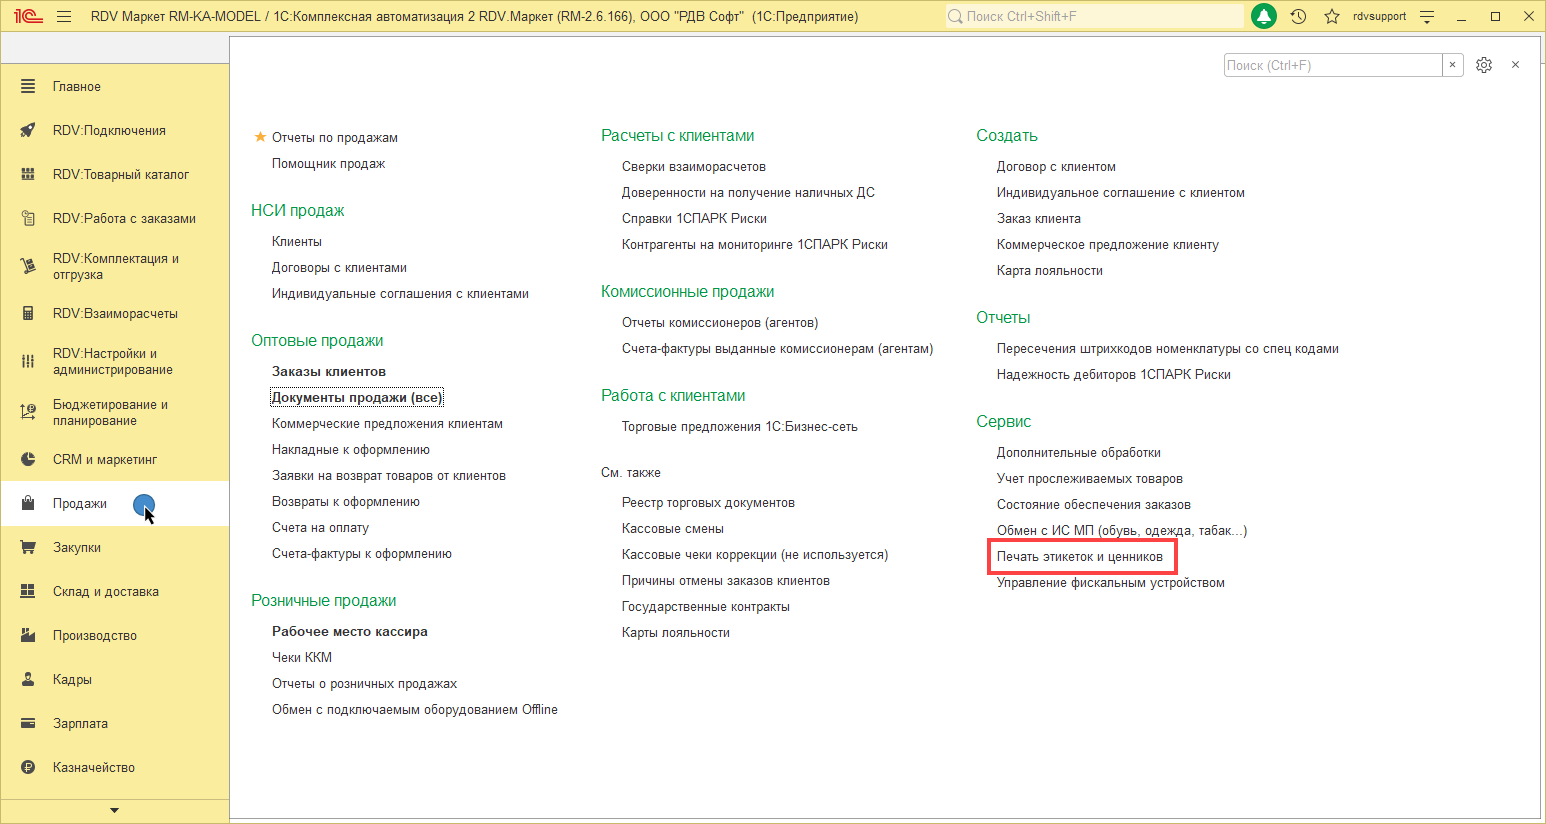Switch to the Казначейство section
This screenshot has height=824, width=1546.
coord(94,768)
